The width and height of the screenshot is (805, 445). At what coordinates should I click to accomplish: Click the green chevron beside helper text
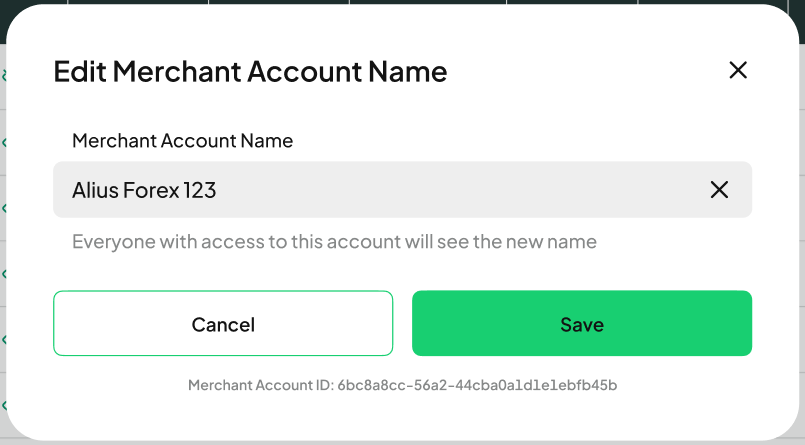pos(4,274)
